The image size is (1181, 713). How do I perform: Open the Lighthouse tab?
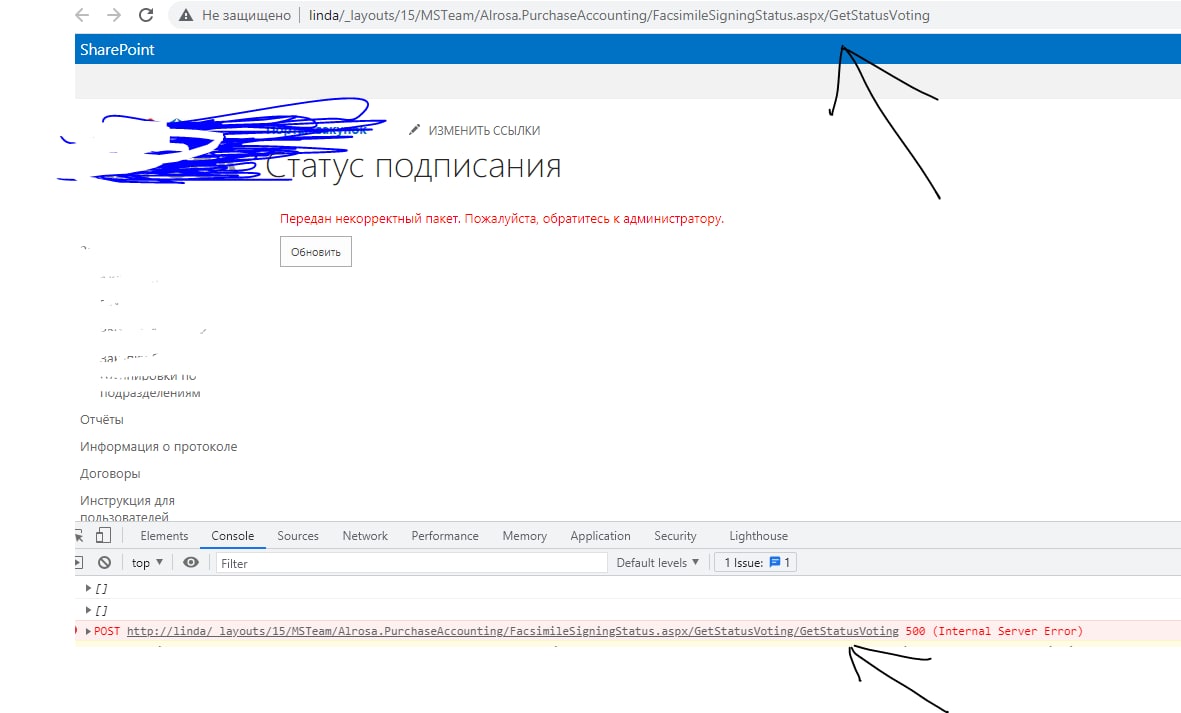pyautogui.click(x=758, y=535)
